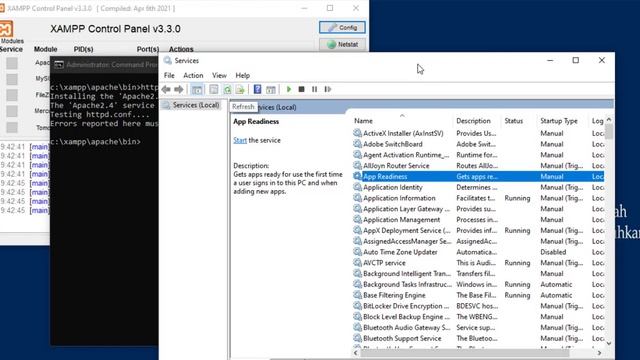Click the XAMPP orange logo icon
Viewport: 640px width, 360px height.
click(x=7, y=29)
